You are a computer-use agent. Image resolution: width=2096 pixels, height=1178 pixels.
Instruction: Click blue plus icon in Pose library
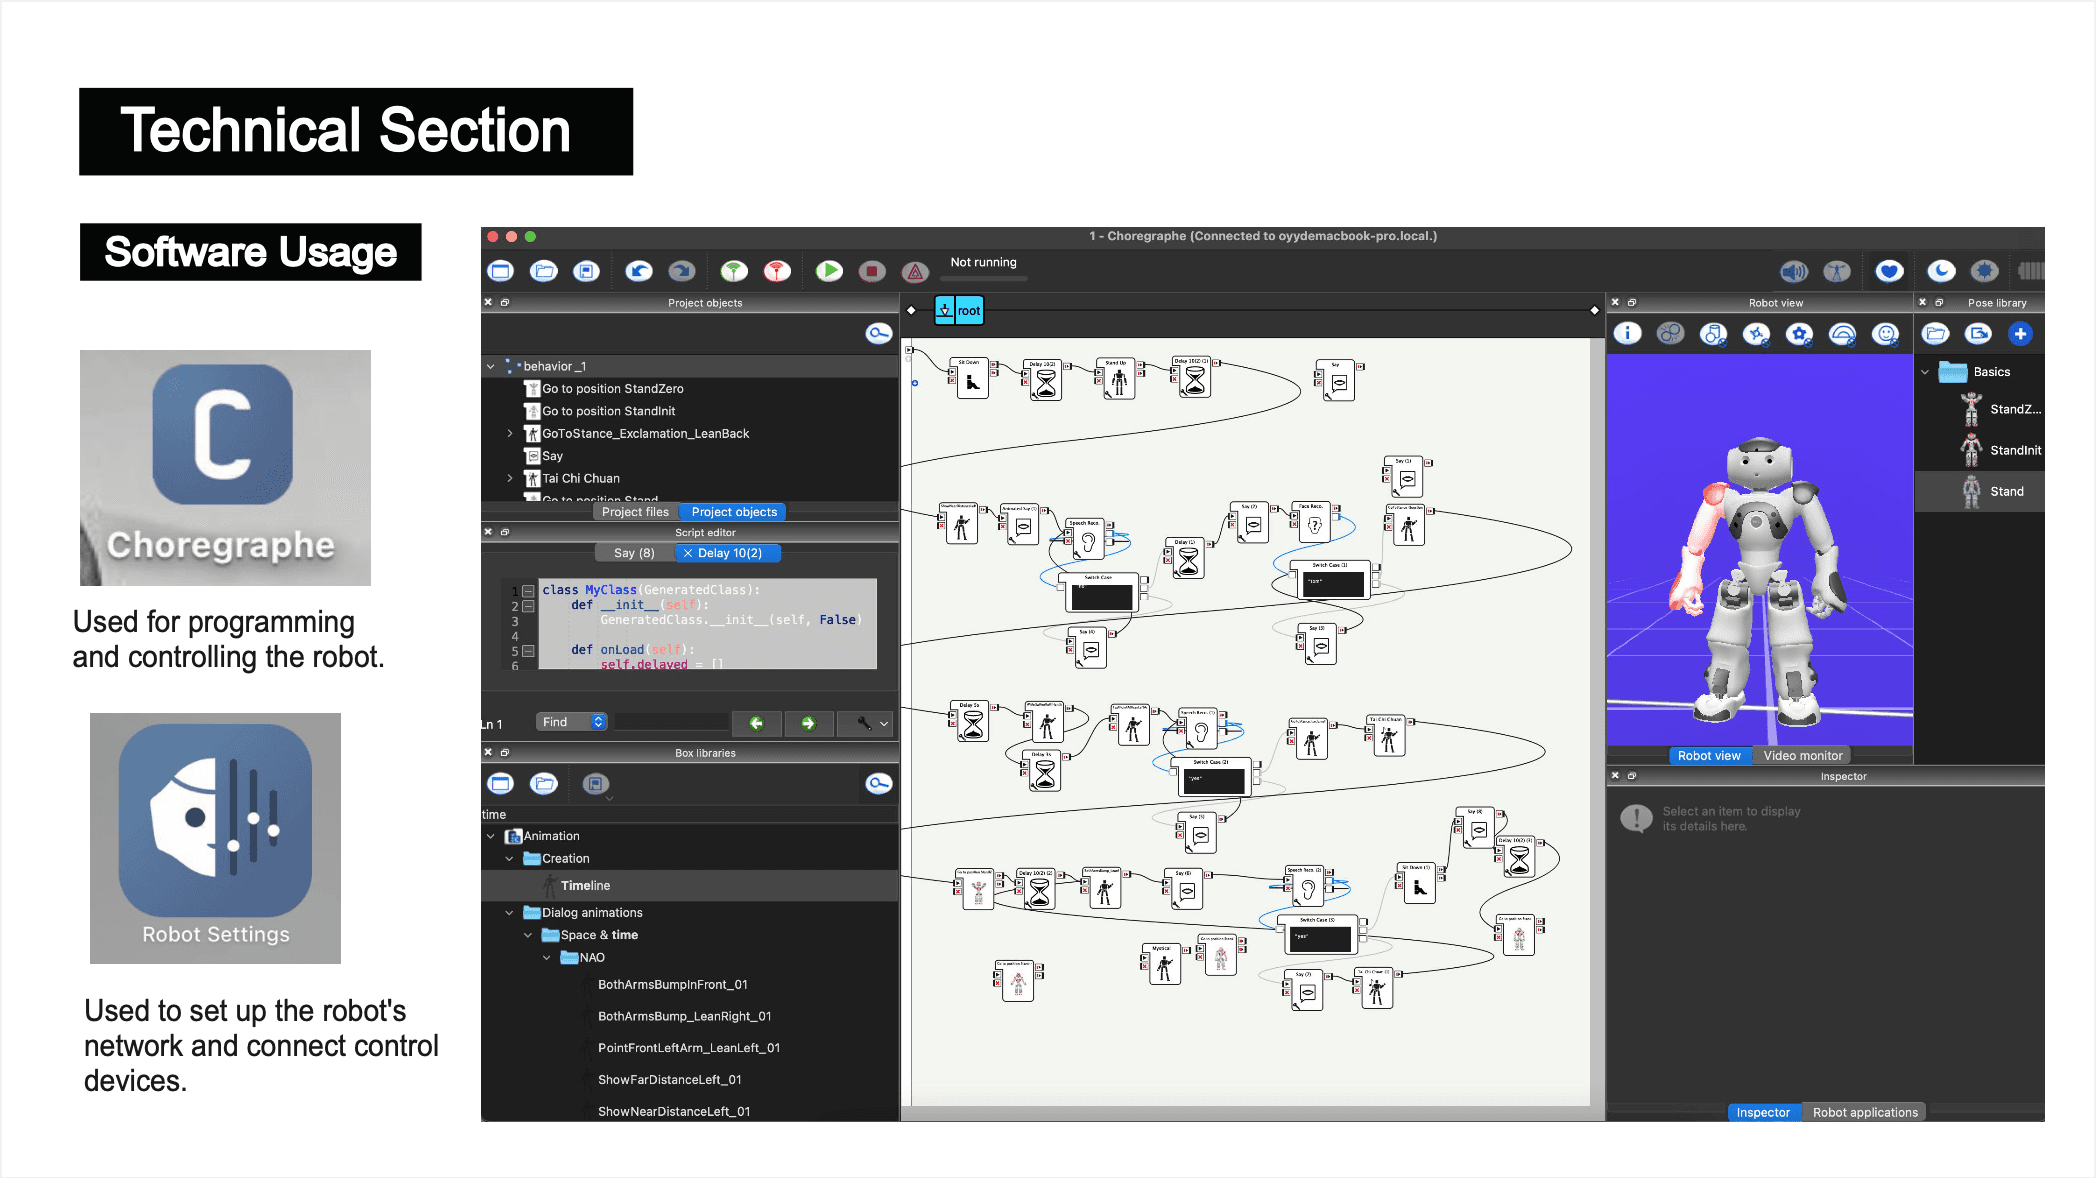coord(2020,334)
